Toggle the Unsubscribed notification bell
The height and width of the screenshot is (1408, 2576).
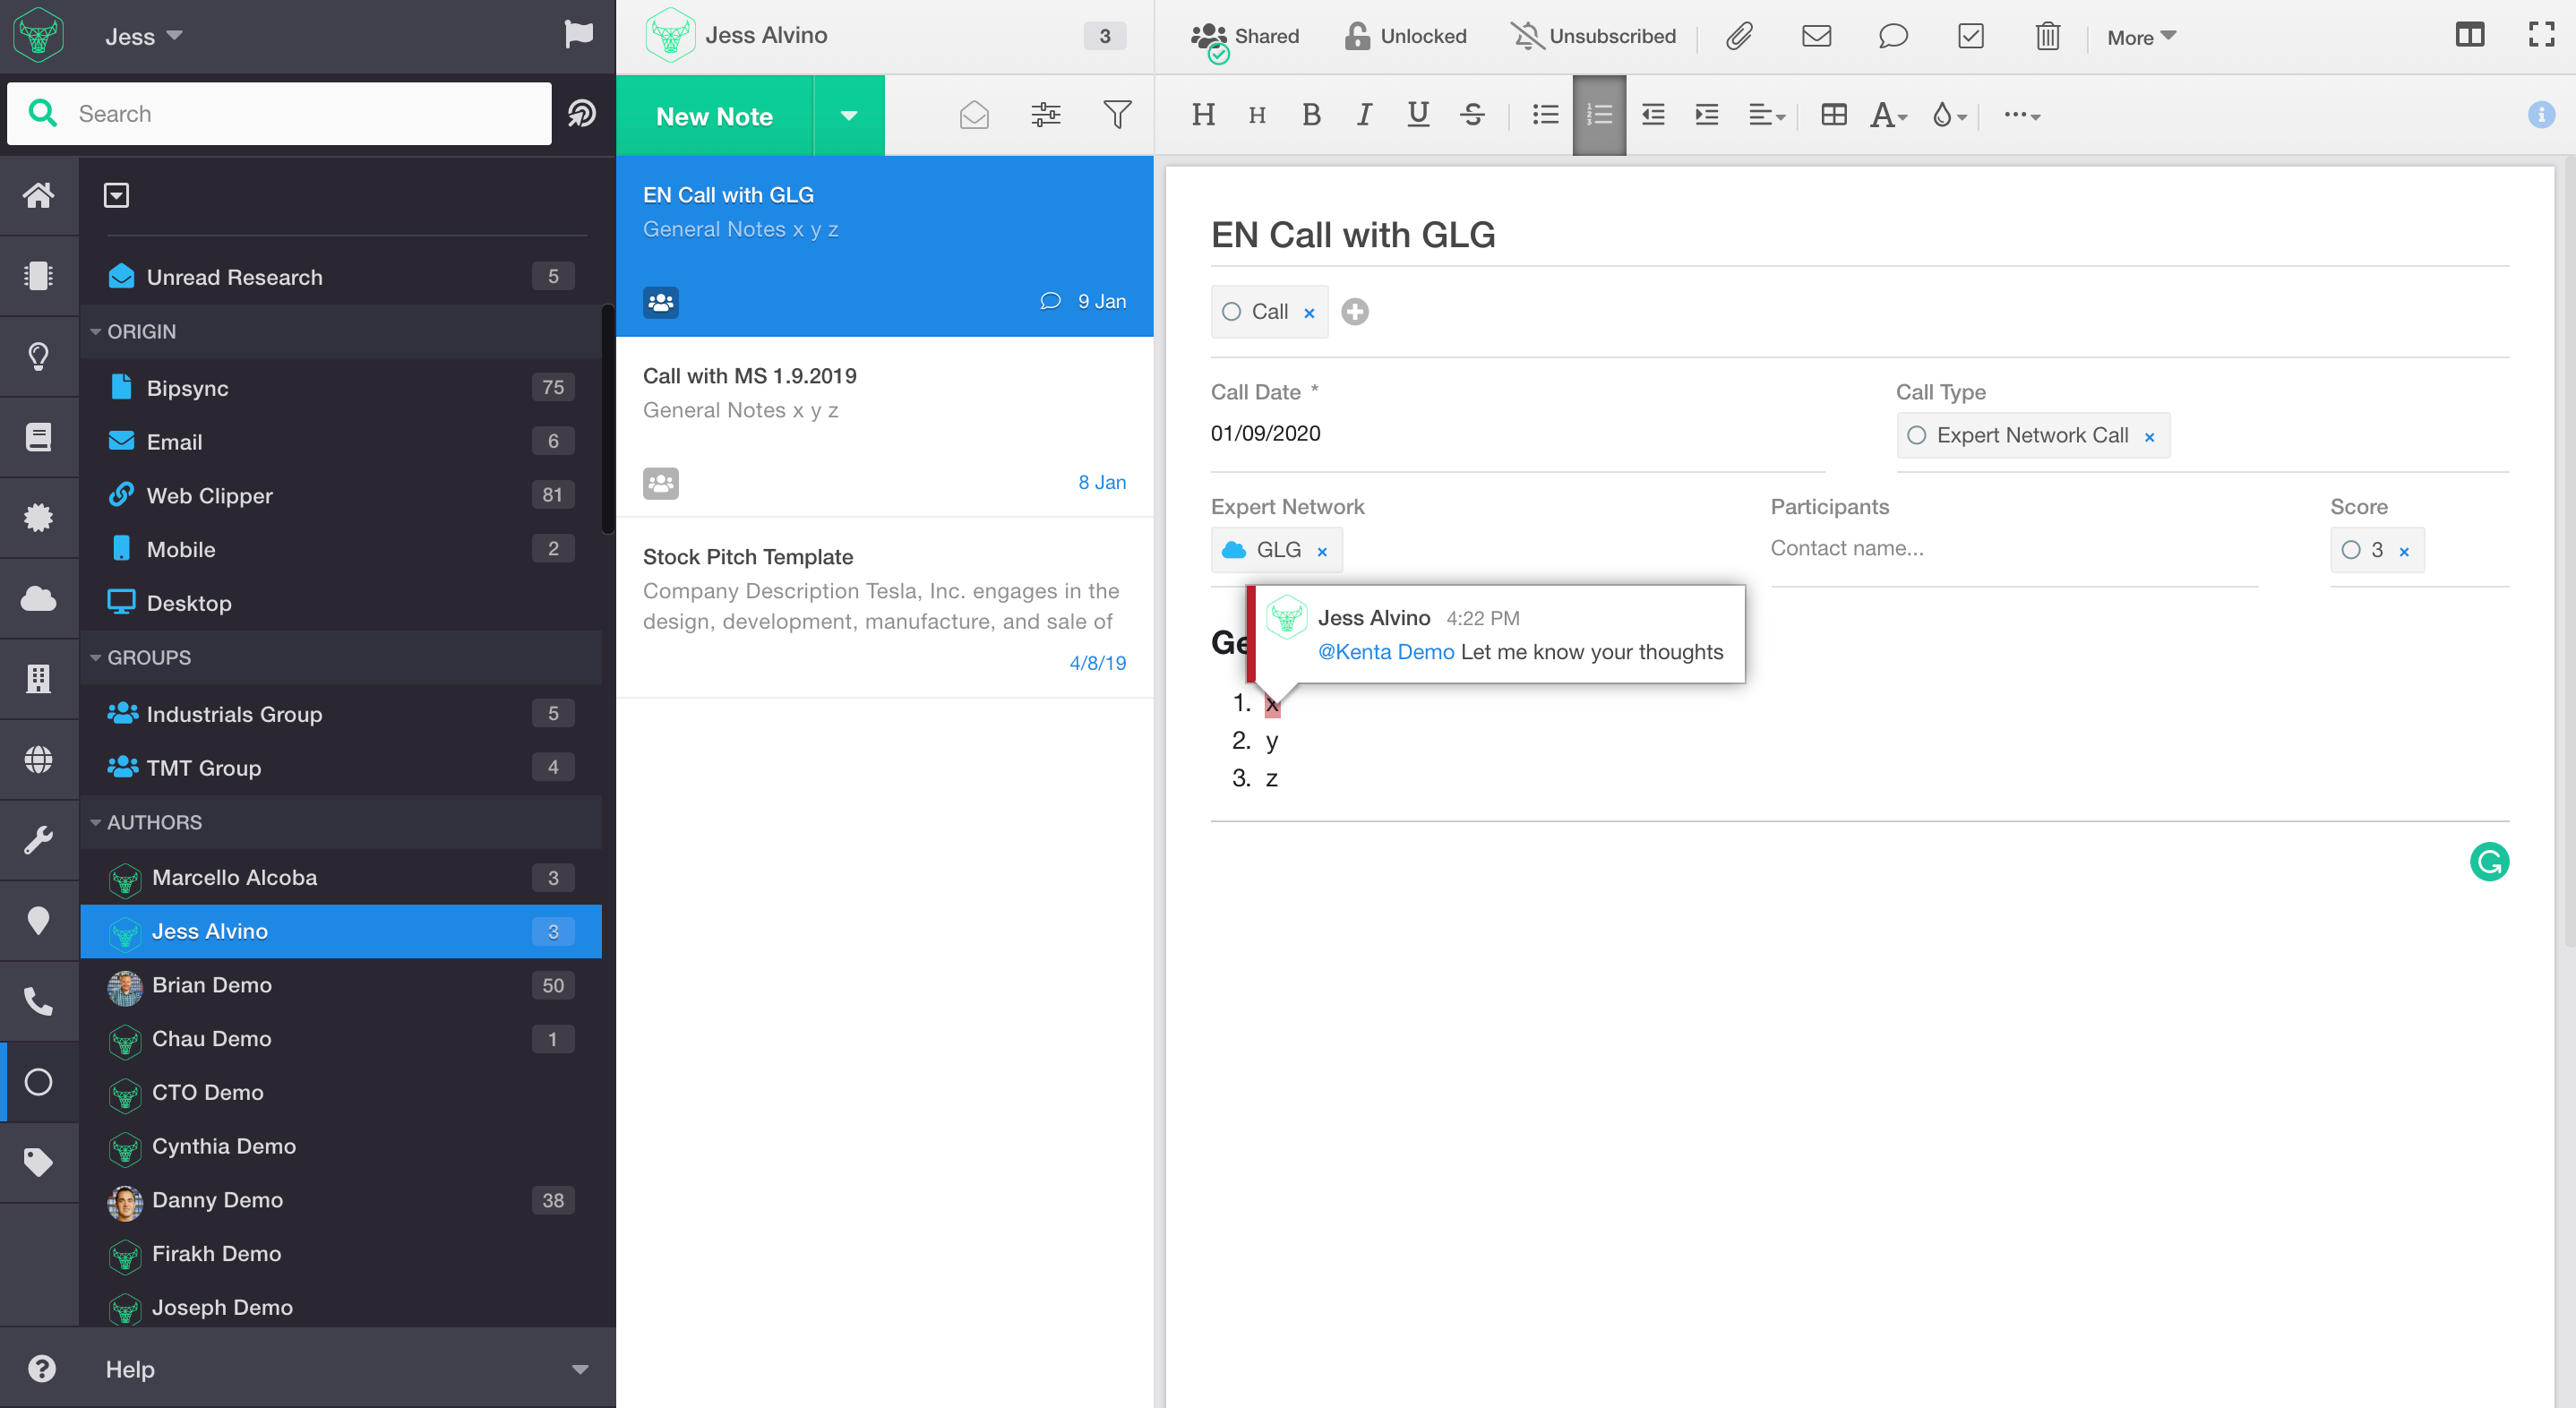pyautogui.click(x=1593, y=37)
